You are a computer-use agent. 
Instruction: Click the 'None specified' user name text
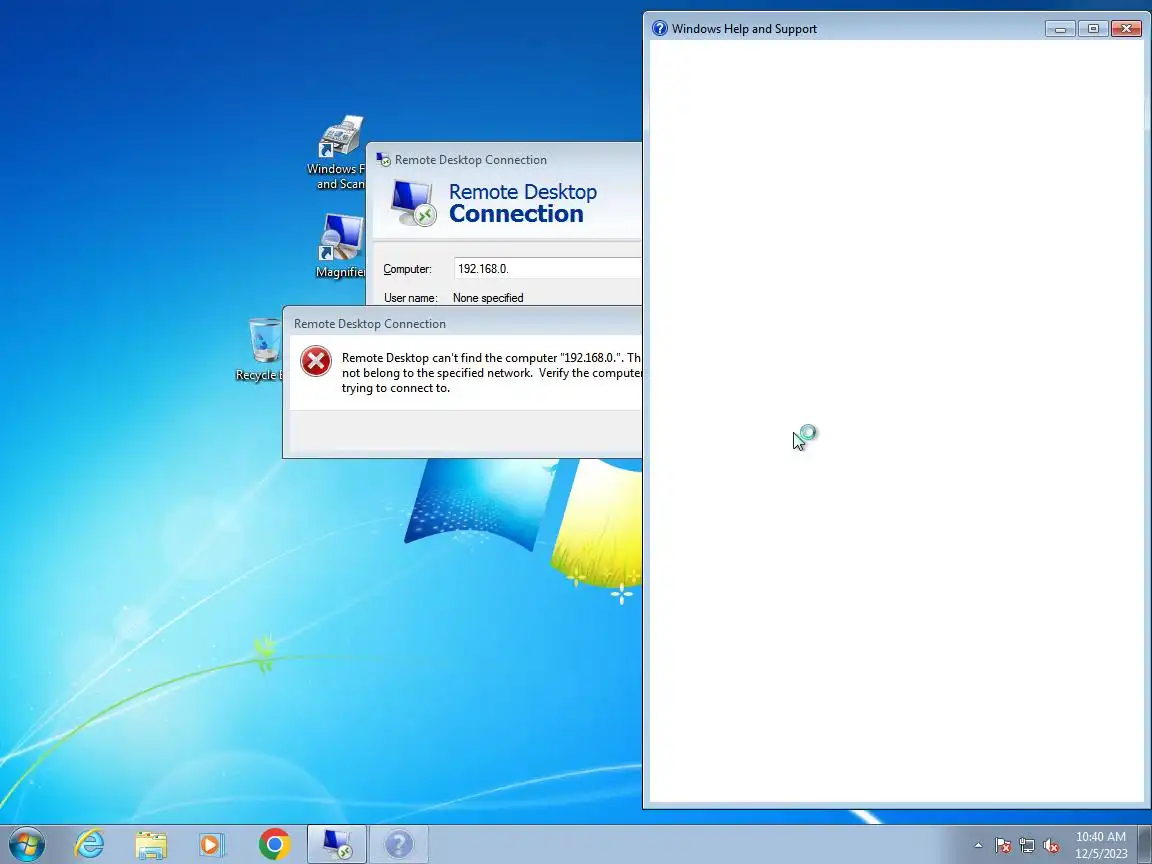pyautogui.click(x=488, y=298)
